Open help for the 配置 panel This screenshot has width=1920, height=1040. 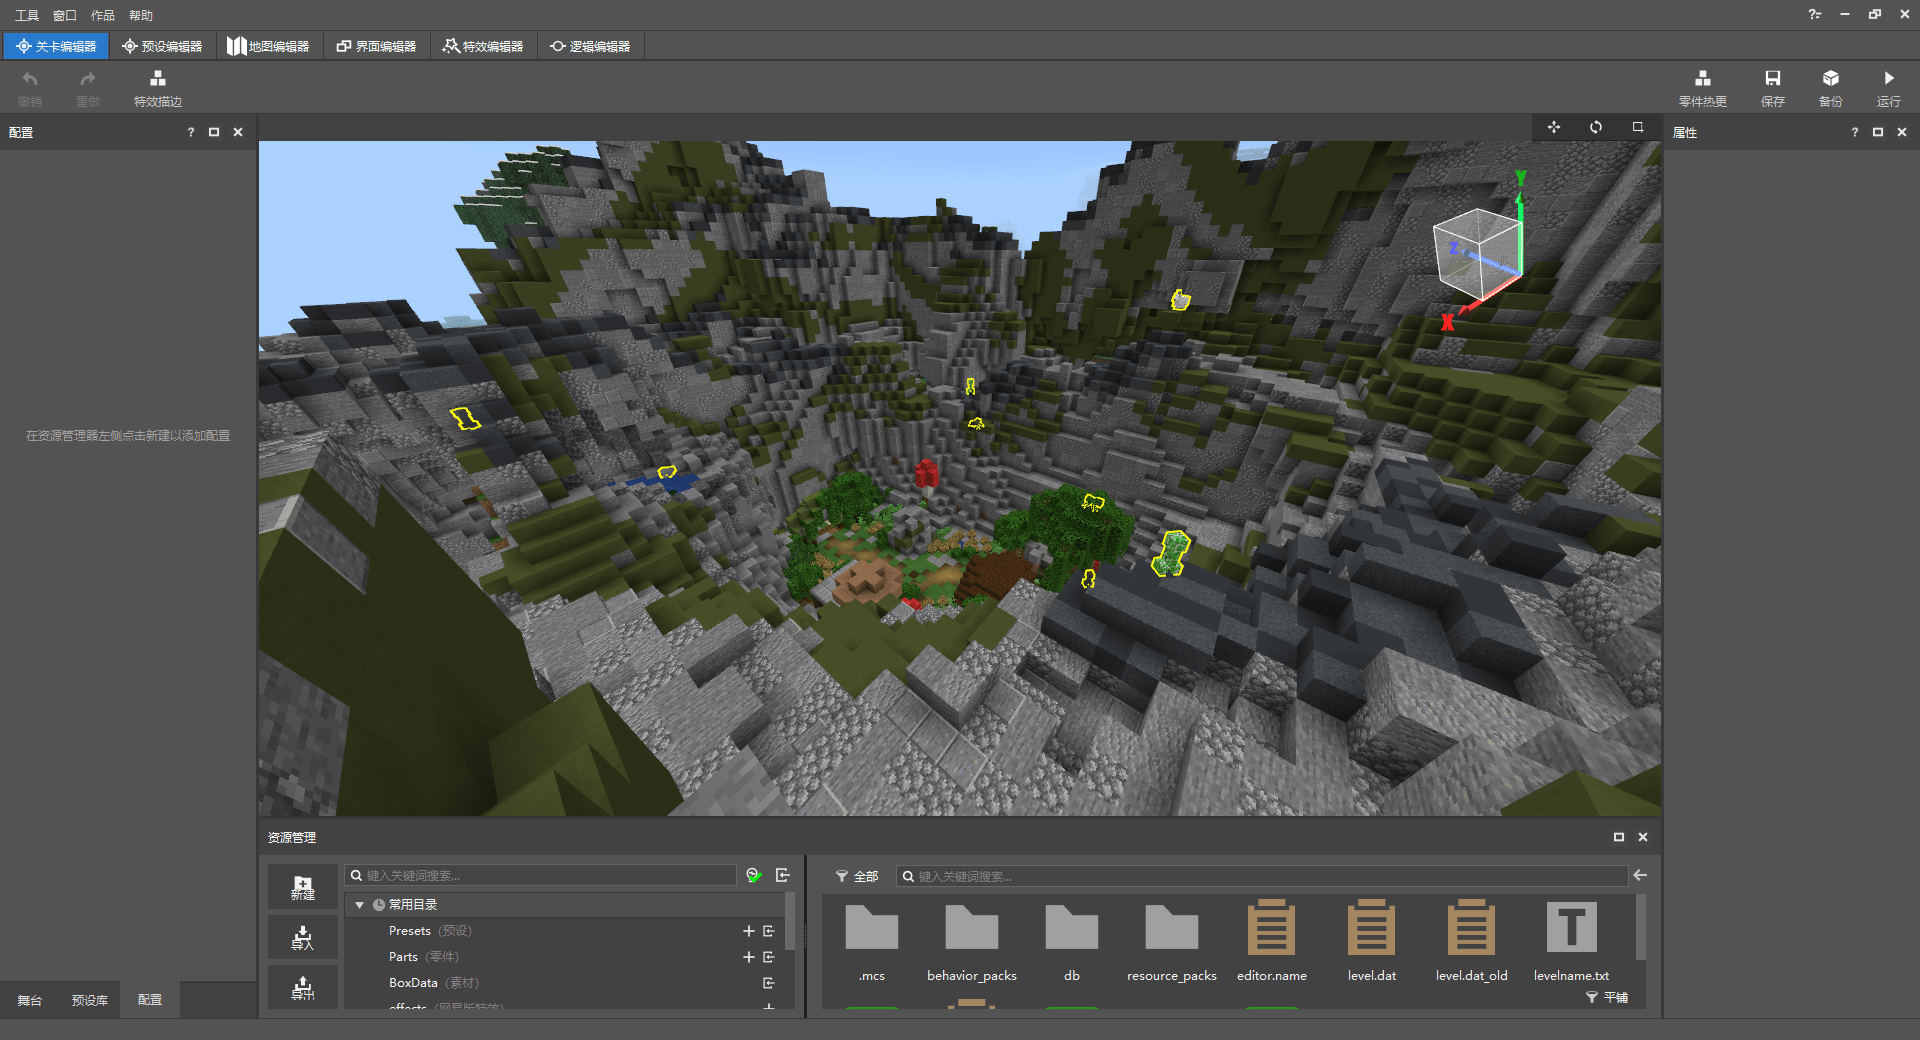point(191,132)
